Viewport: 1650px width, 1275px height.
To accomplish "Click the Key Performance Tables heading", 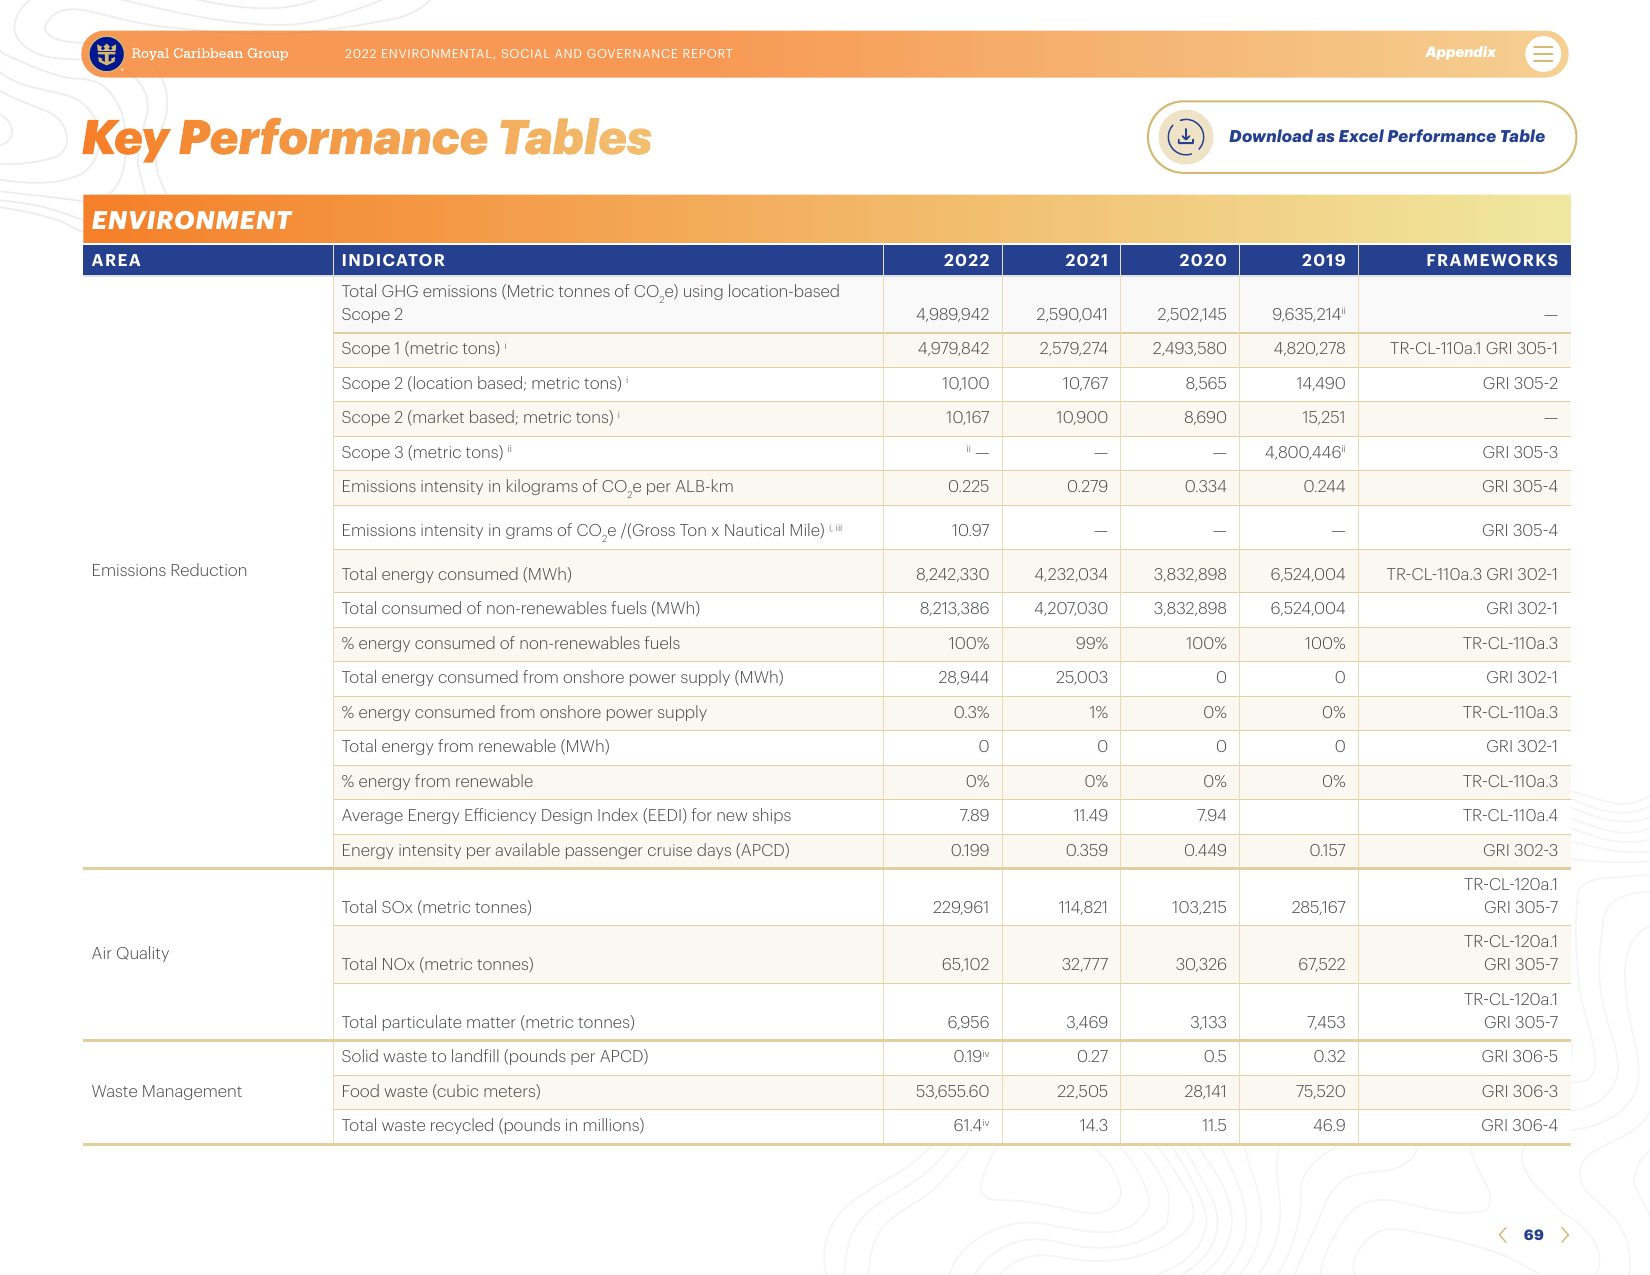I will coord(367,138).
